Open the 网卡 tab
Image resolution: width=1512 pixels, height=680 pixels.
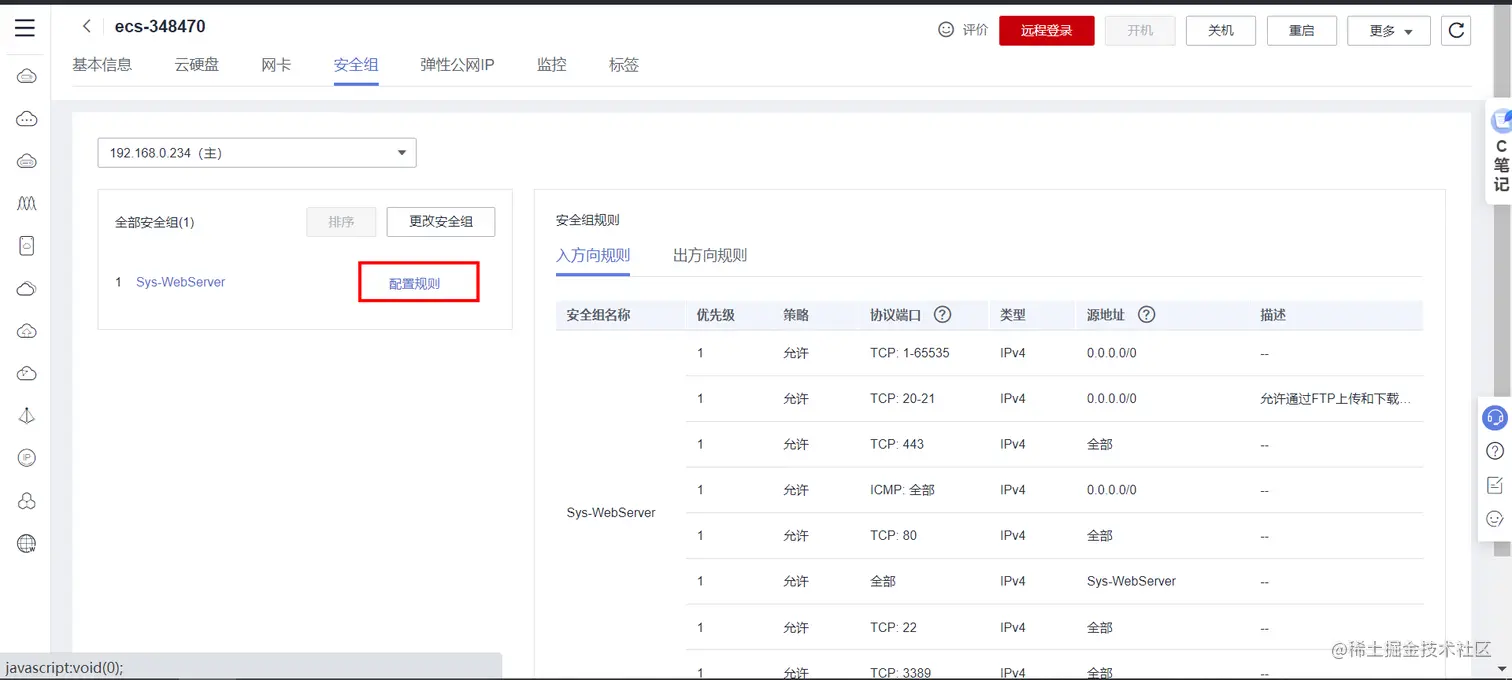tap(276, 65)
